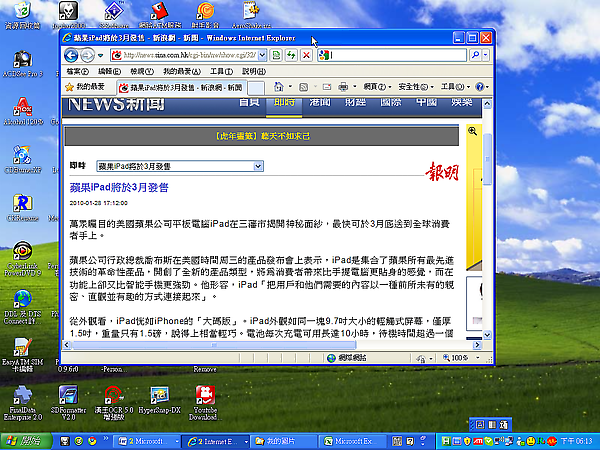Toggle the Compatibility View icon
Screen dimensions: 600x450
(x=276, y=55)
